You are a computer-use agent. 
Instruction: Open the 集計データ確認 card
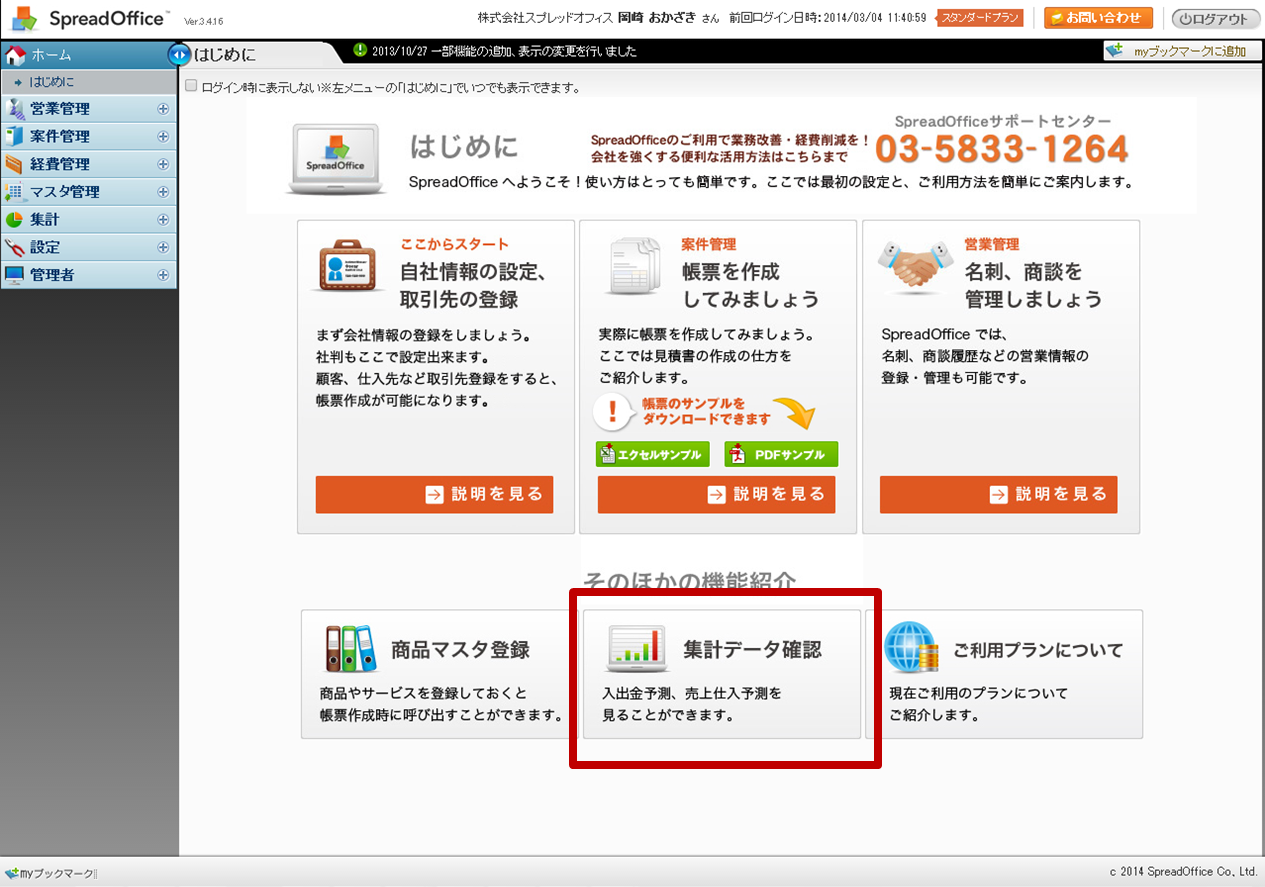tap(721, 674)
